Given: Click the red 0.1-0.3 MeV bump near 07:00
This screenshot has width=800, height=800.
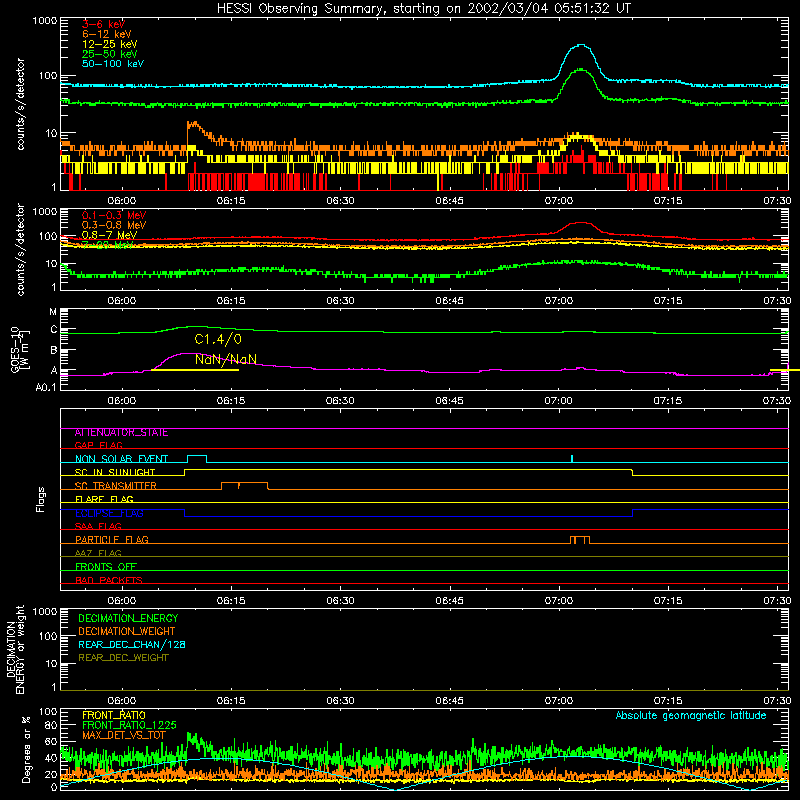Looking at the screenshot, I should (581, 223).
